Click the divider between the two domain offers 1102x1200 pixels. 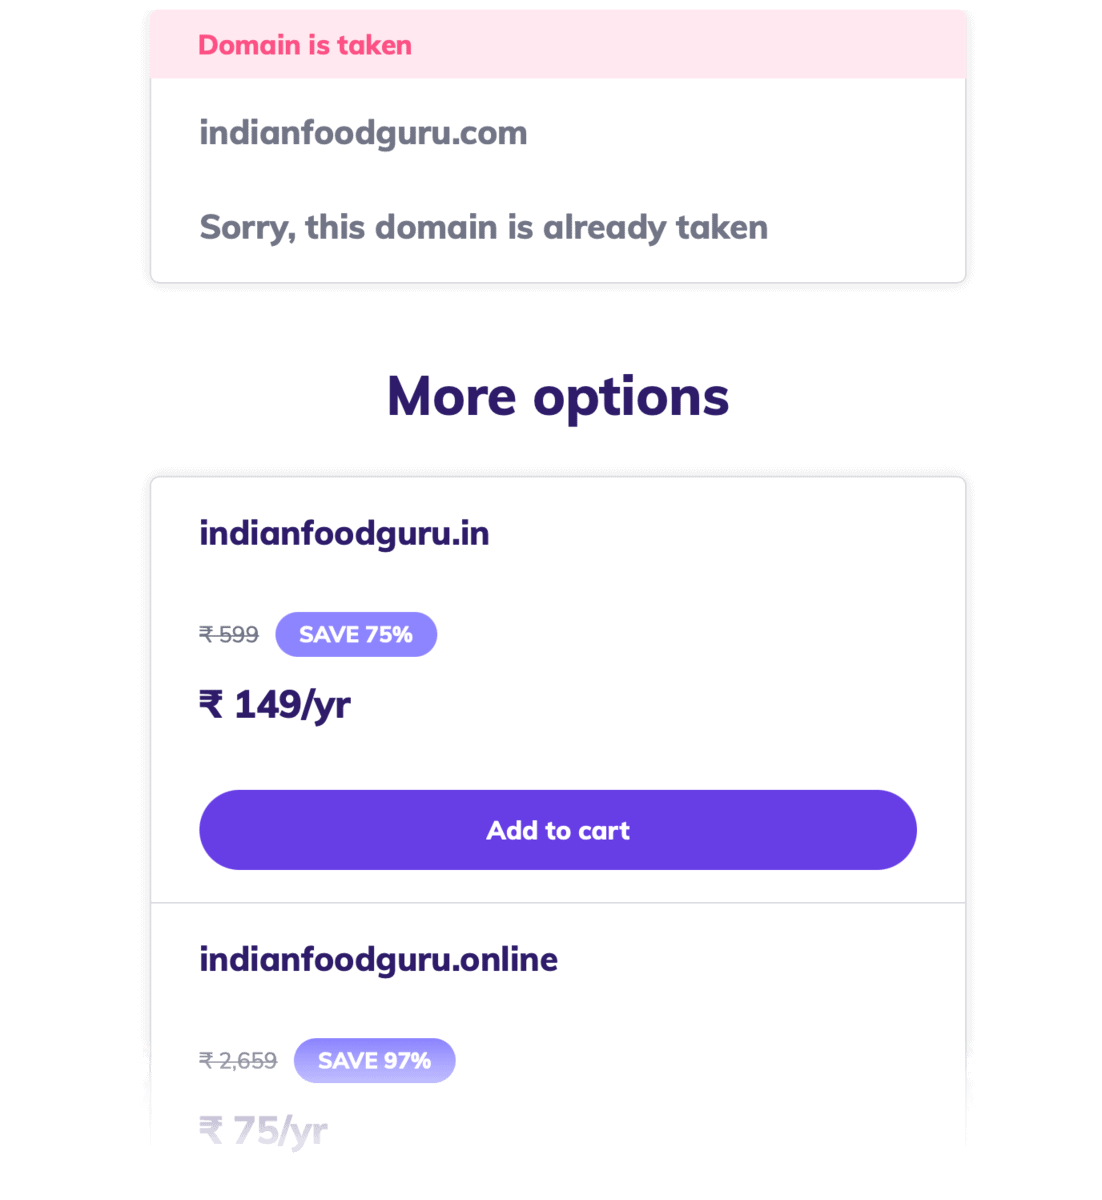557,902
